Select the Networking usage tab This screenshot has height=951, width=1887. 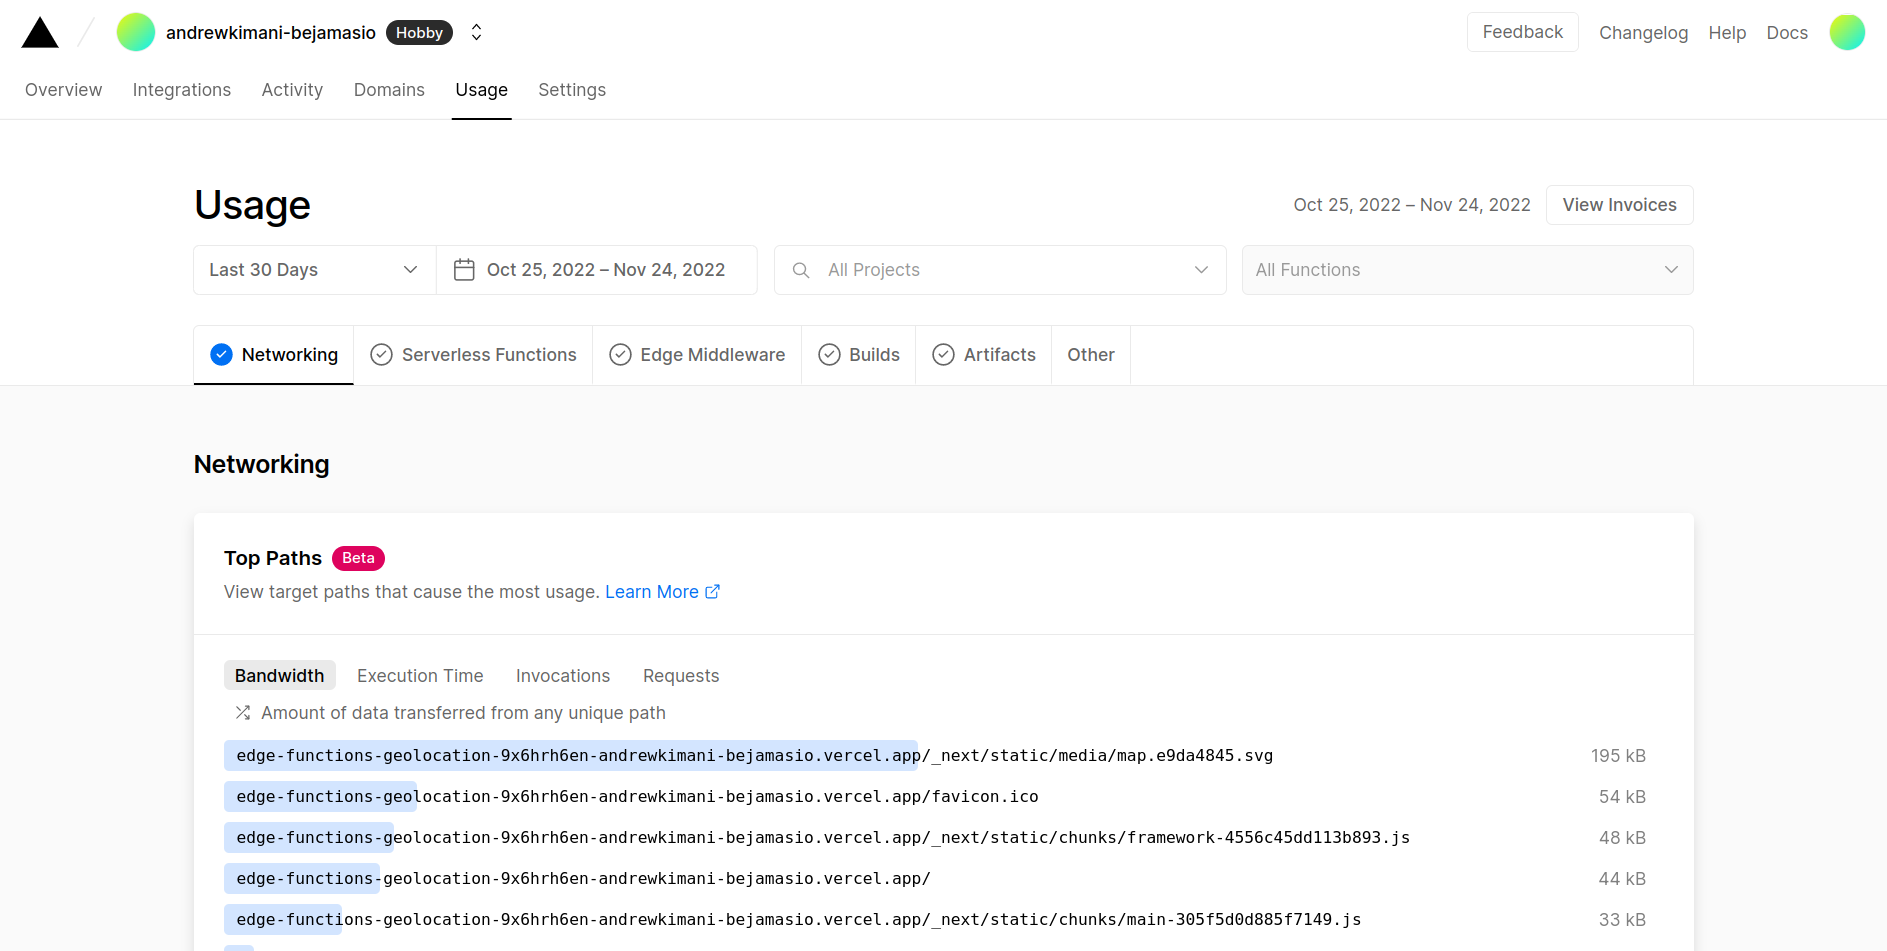tap(274, 355)
